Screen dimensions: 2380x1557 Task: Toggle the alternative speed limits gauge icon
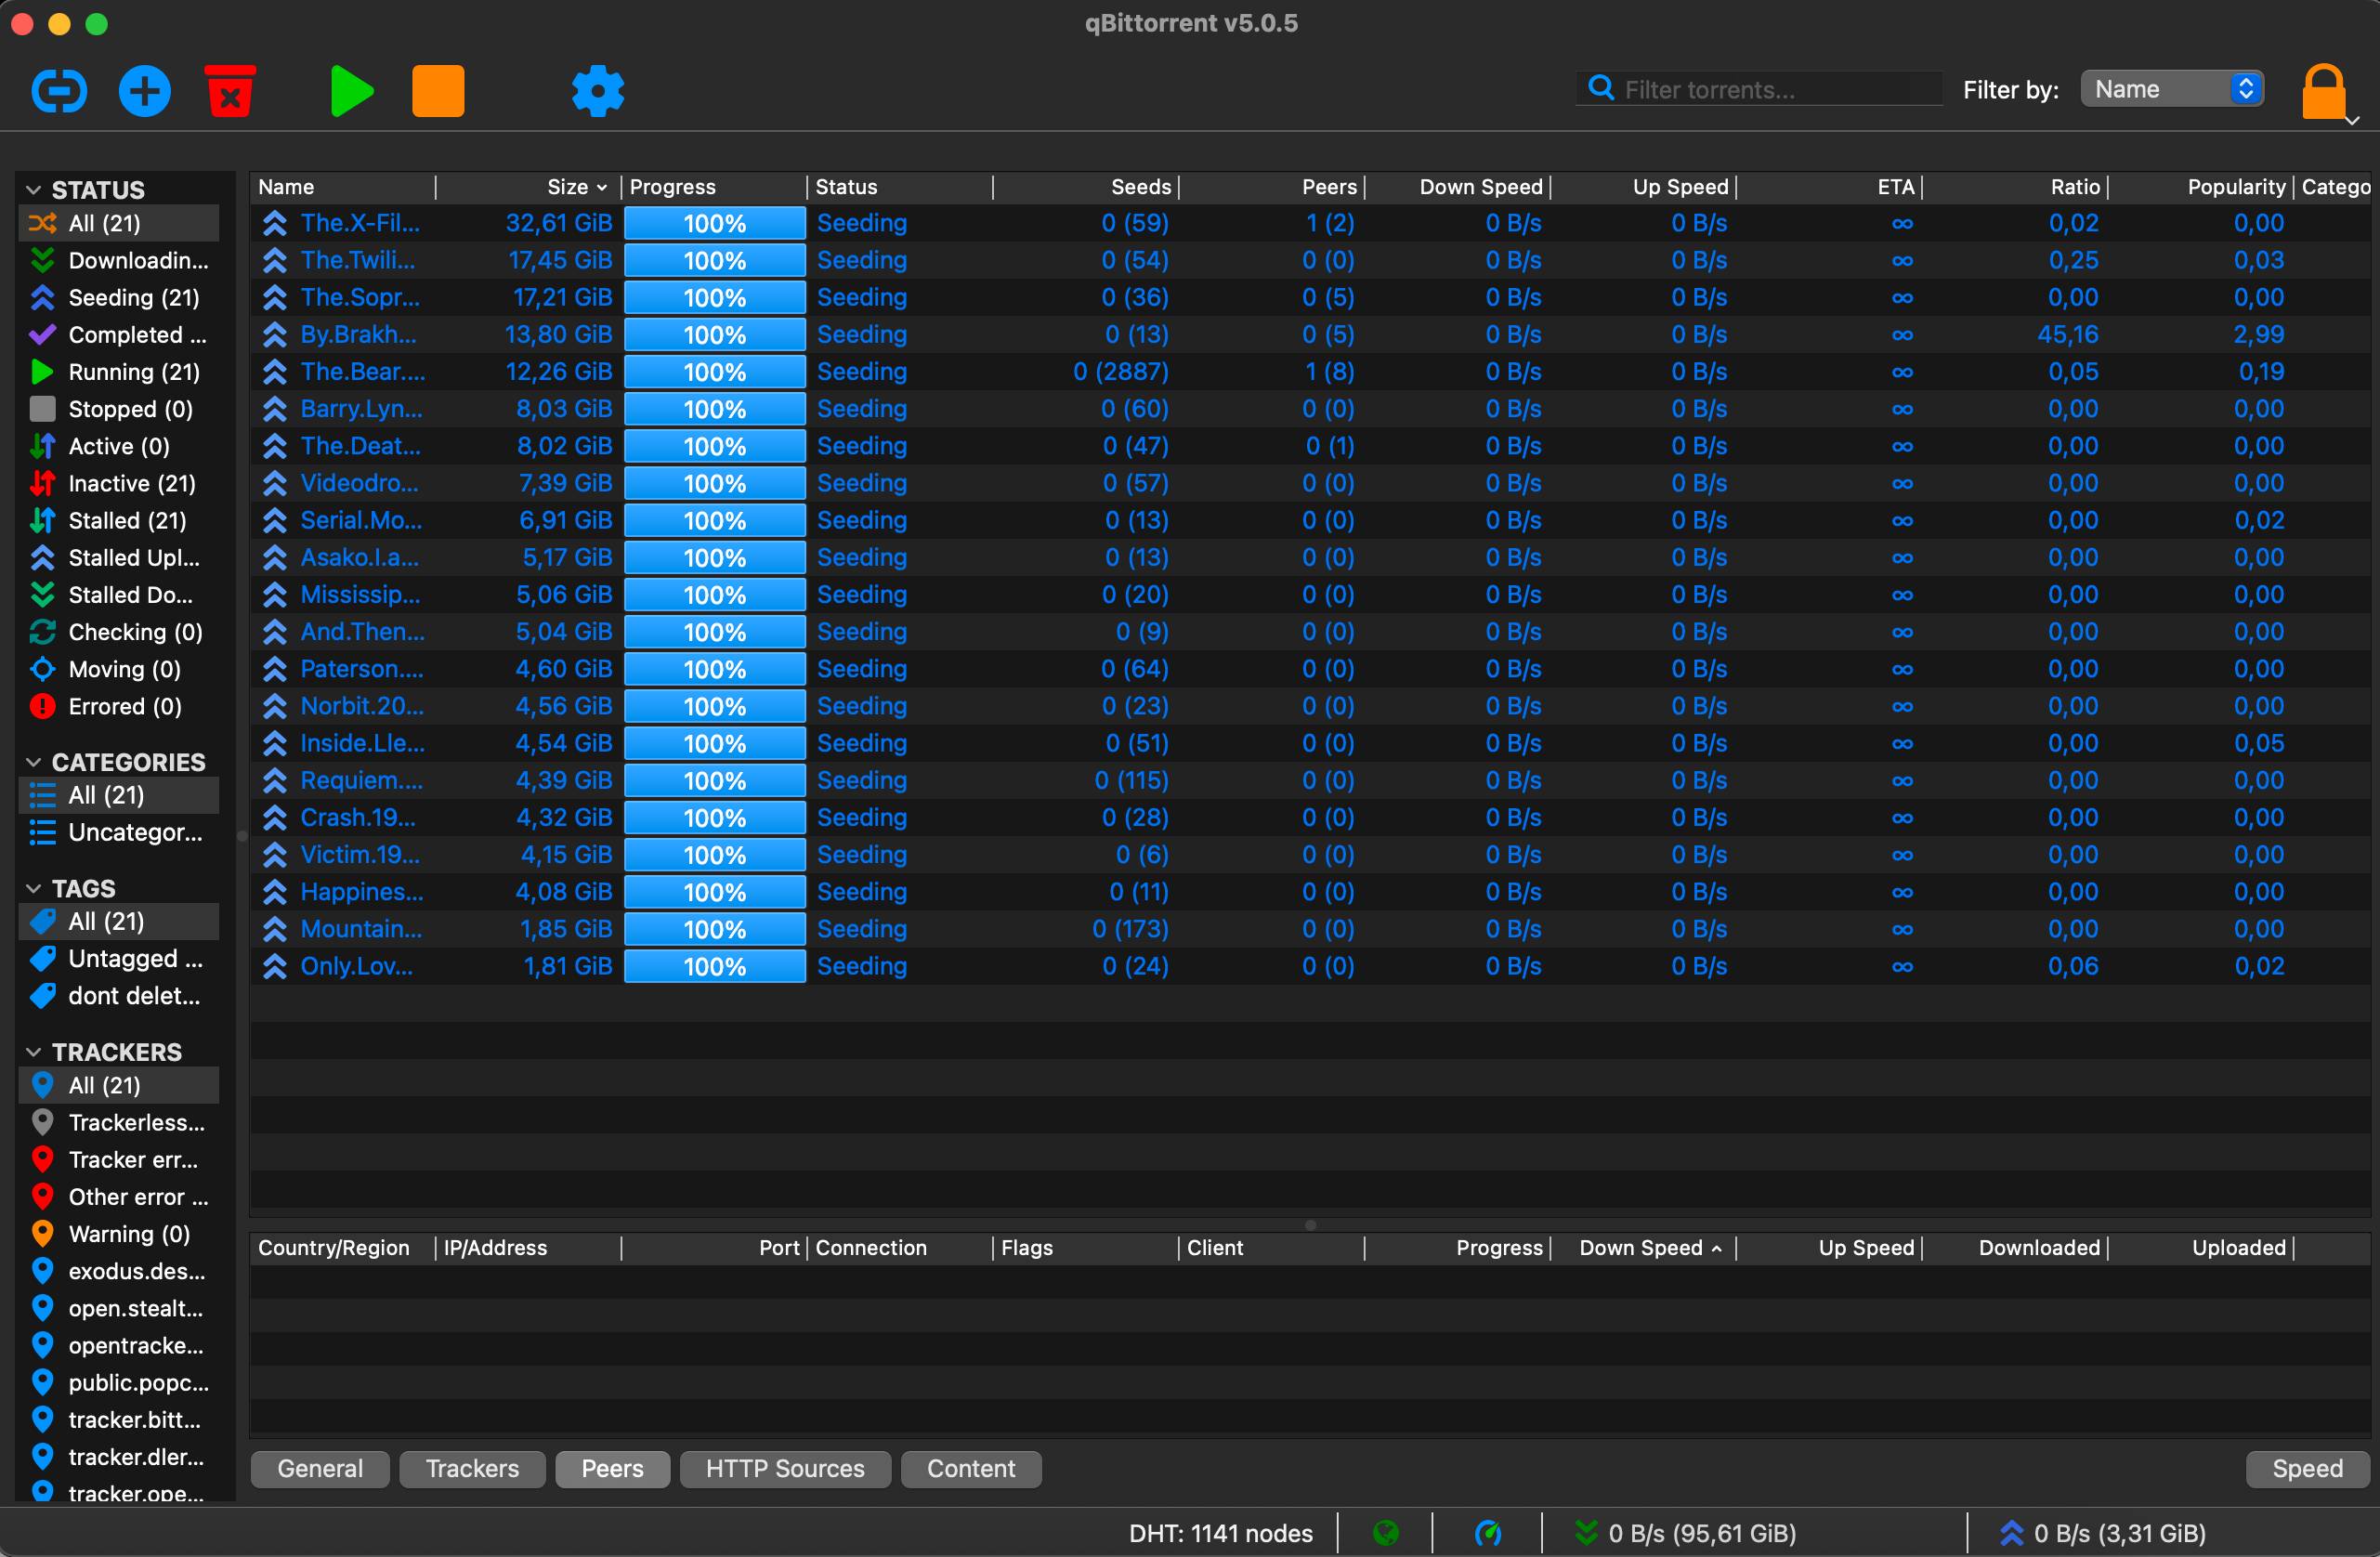tap(1488, 1532)
